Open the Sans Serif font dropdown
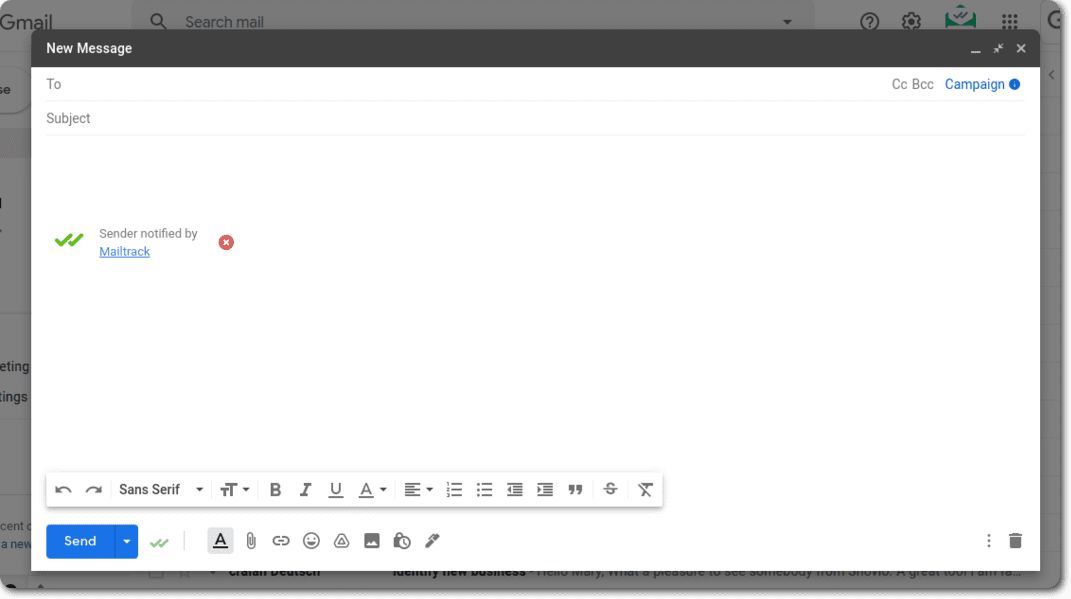Image resolution: width=1071 pixels, height=599 pixels. pos(160,490)
